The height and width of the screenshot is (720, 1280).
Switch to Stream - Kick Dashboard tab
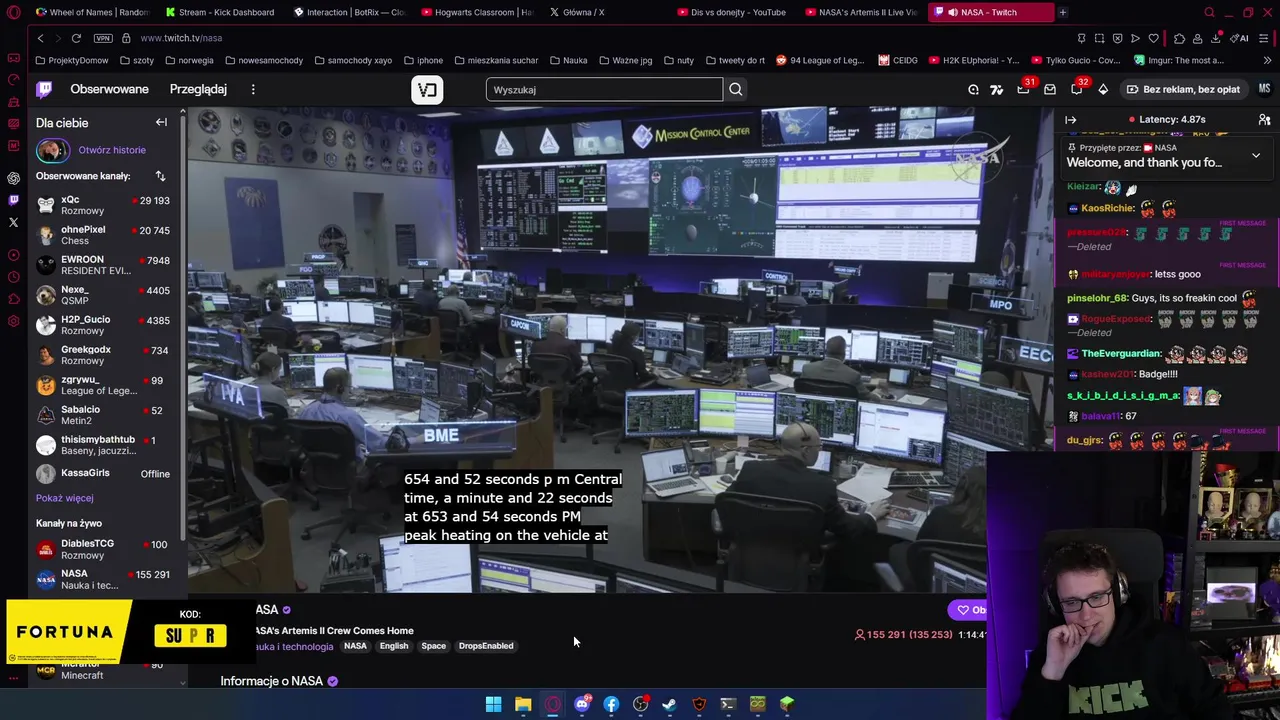[x=220, y=12]
